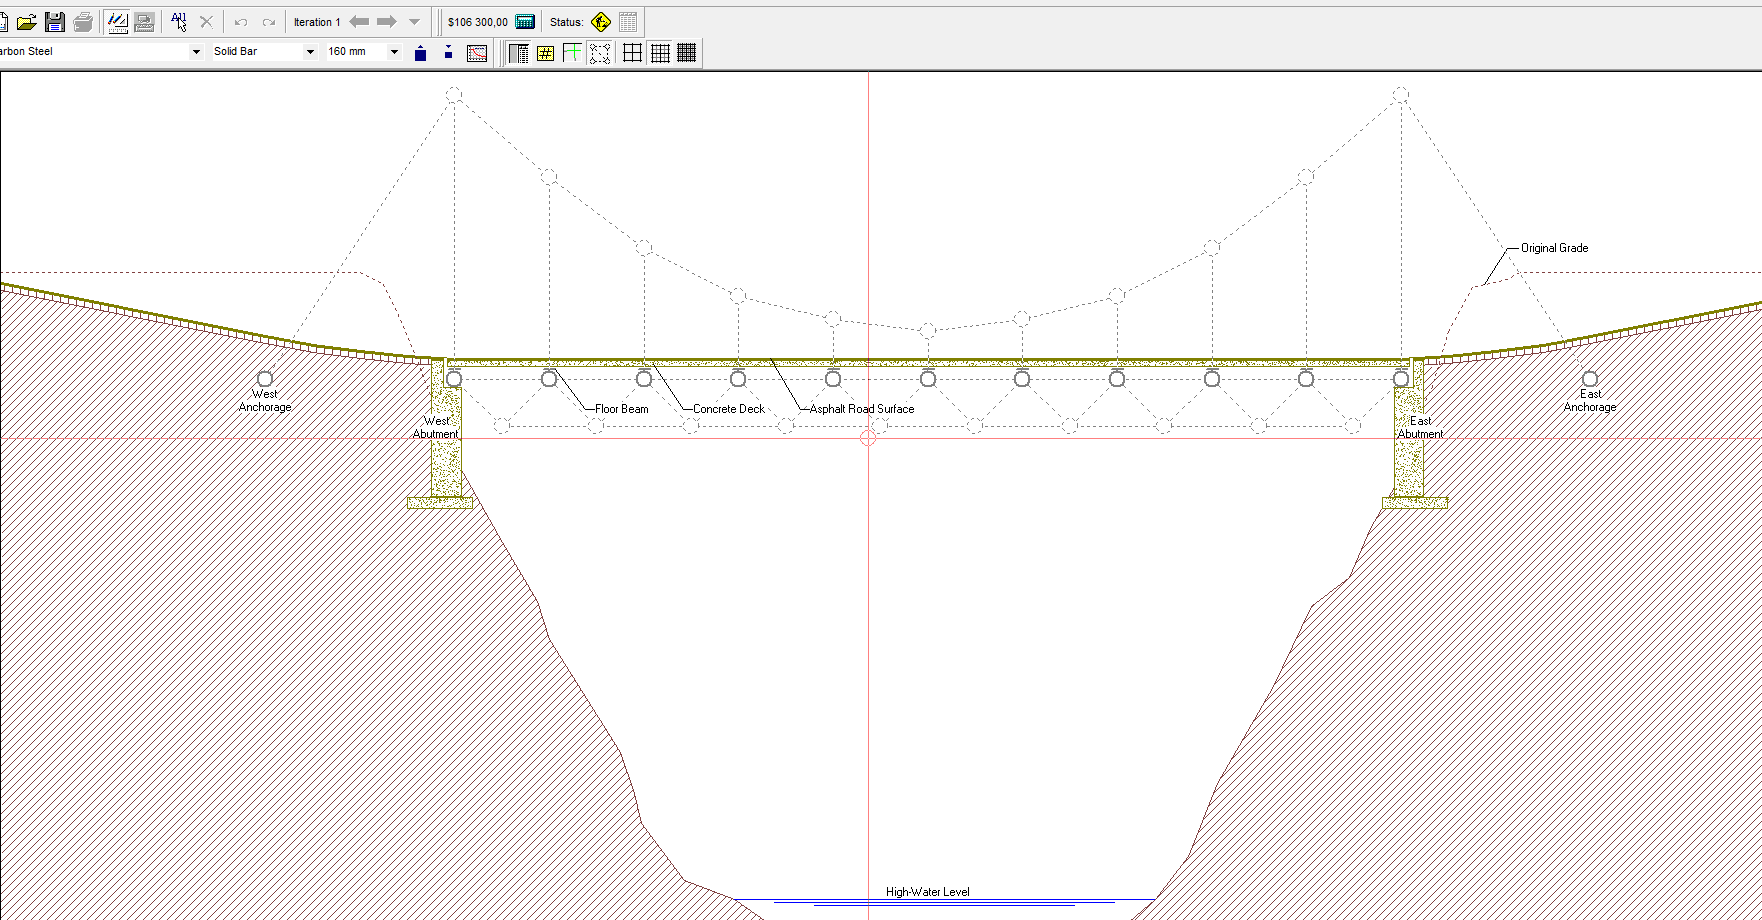Expand the 160 mm member size dropdown
This screenshot has width=1762, height=920.
click(394, 52)
